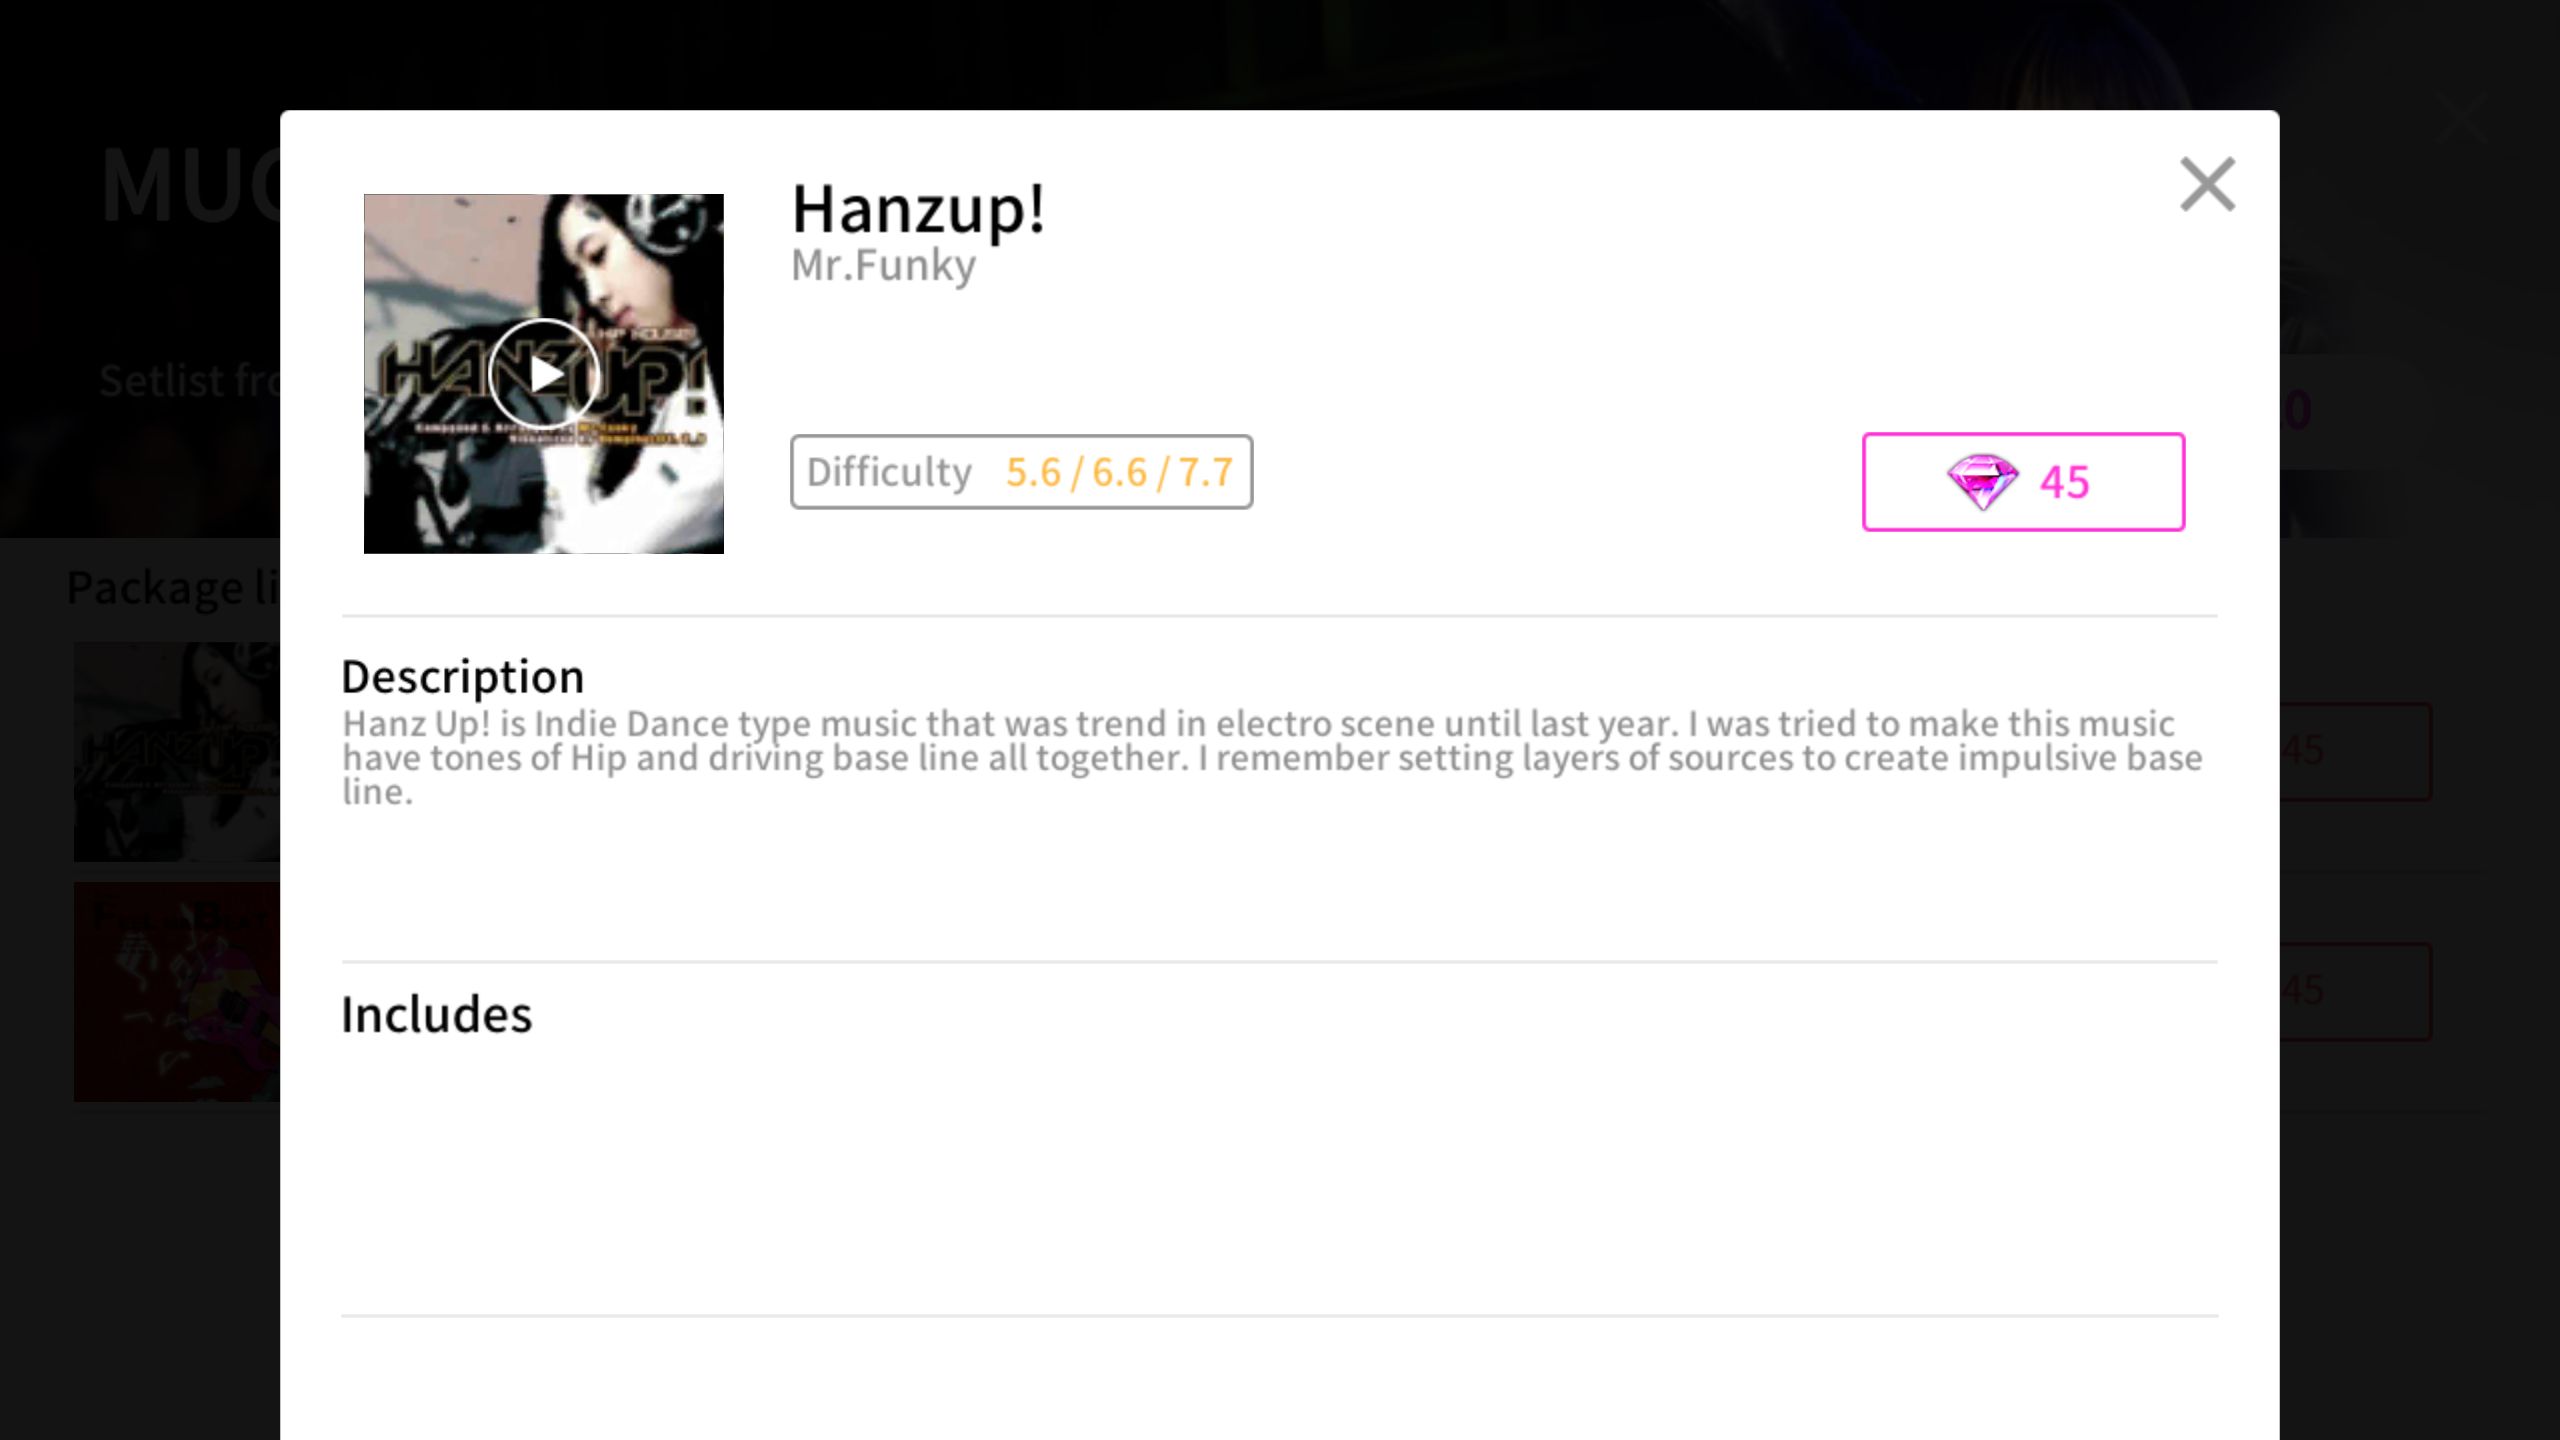The height and width of the screenshot is (1440, 2560).
Task: Buy Hanzup! for 45 gems
Action: 2023,481
